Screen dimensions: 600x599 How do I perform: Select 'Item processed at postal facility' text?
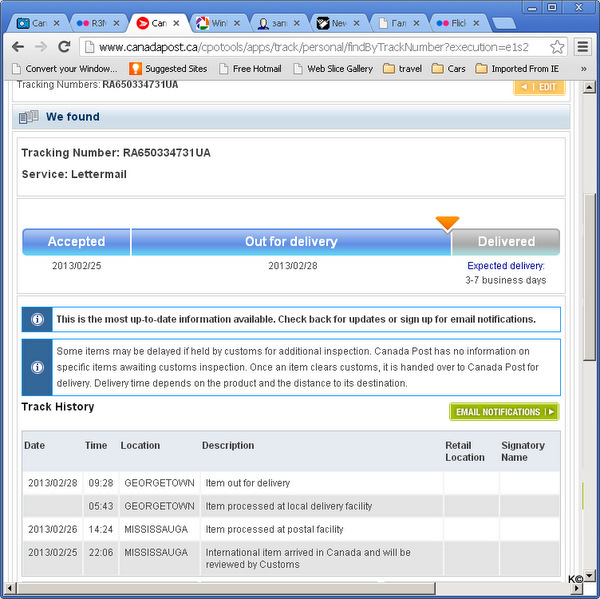click(x=274, y=529)
